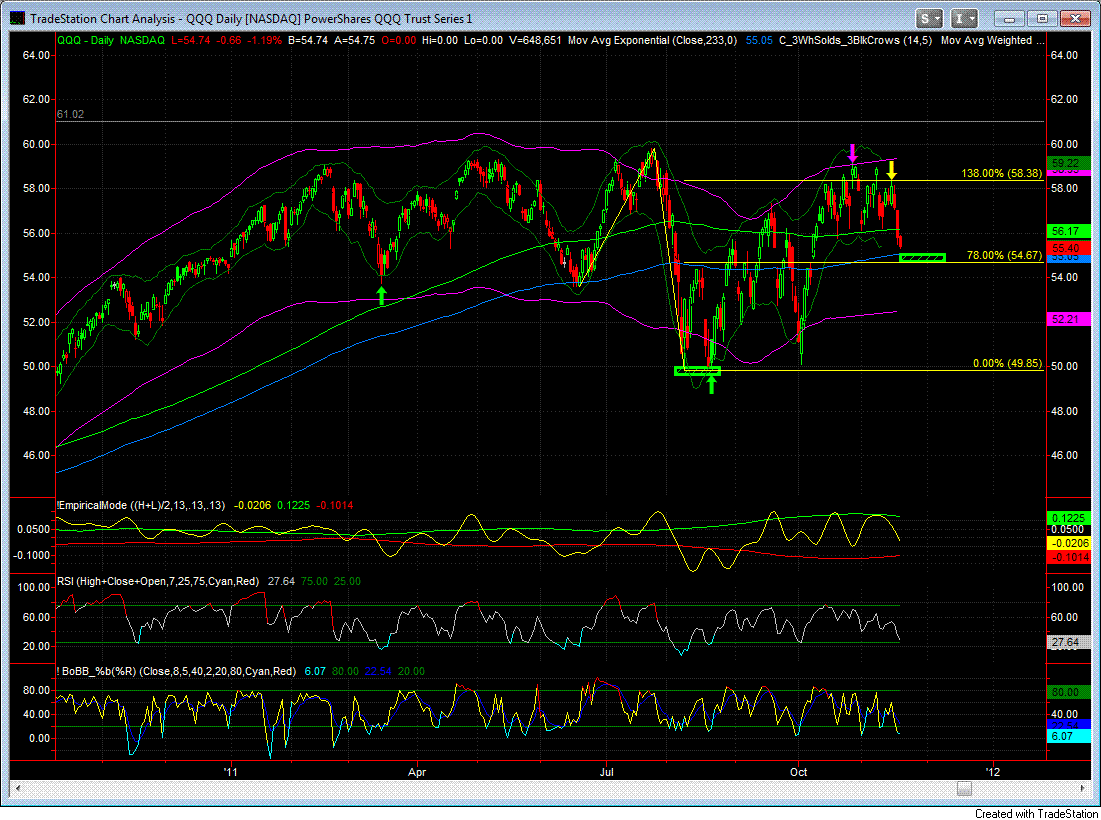1101x820 pixels.
Task: Minimize the Chart Analysis window
Action: [1009, 19]
